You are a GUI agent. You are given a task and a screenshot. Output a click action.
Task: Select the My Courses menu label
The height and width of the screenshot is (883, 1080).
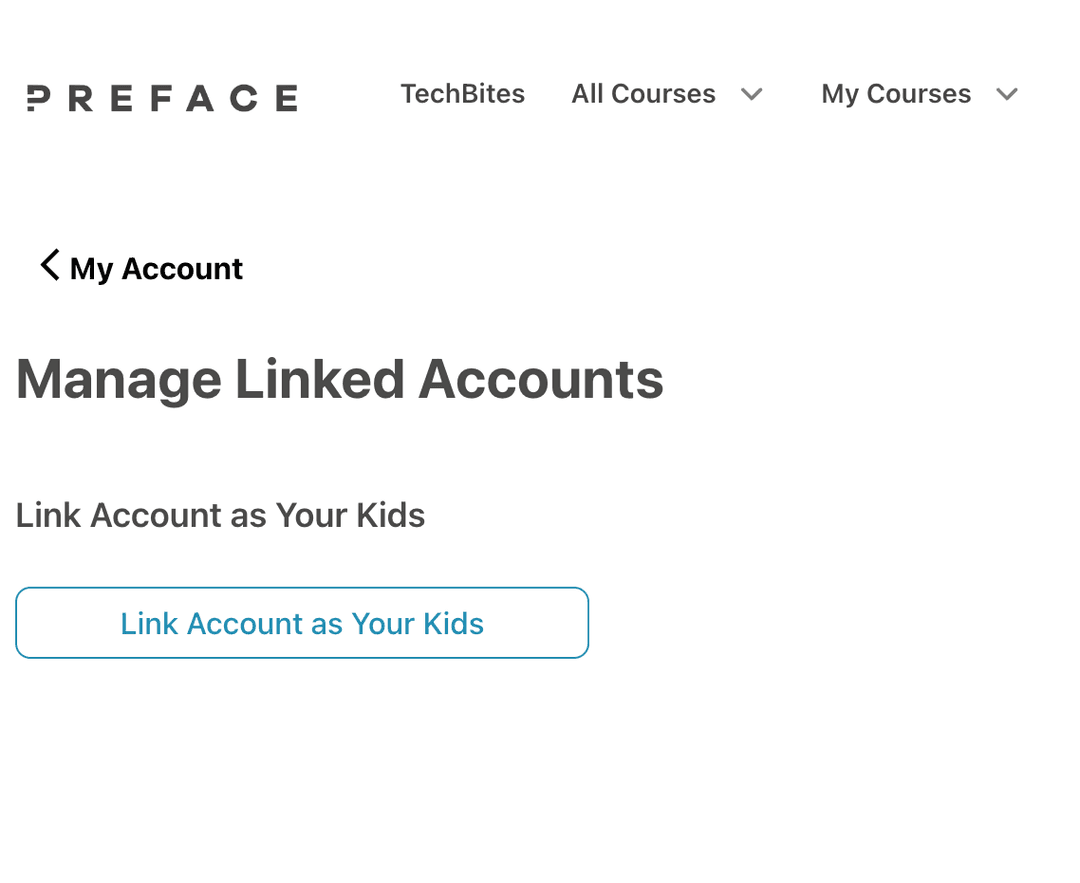pos(896,94)
